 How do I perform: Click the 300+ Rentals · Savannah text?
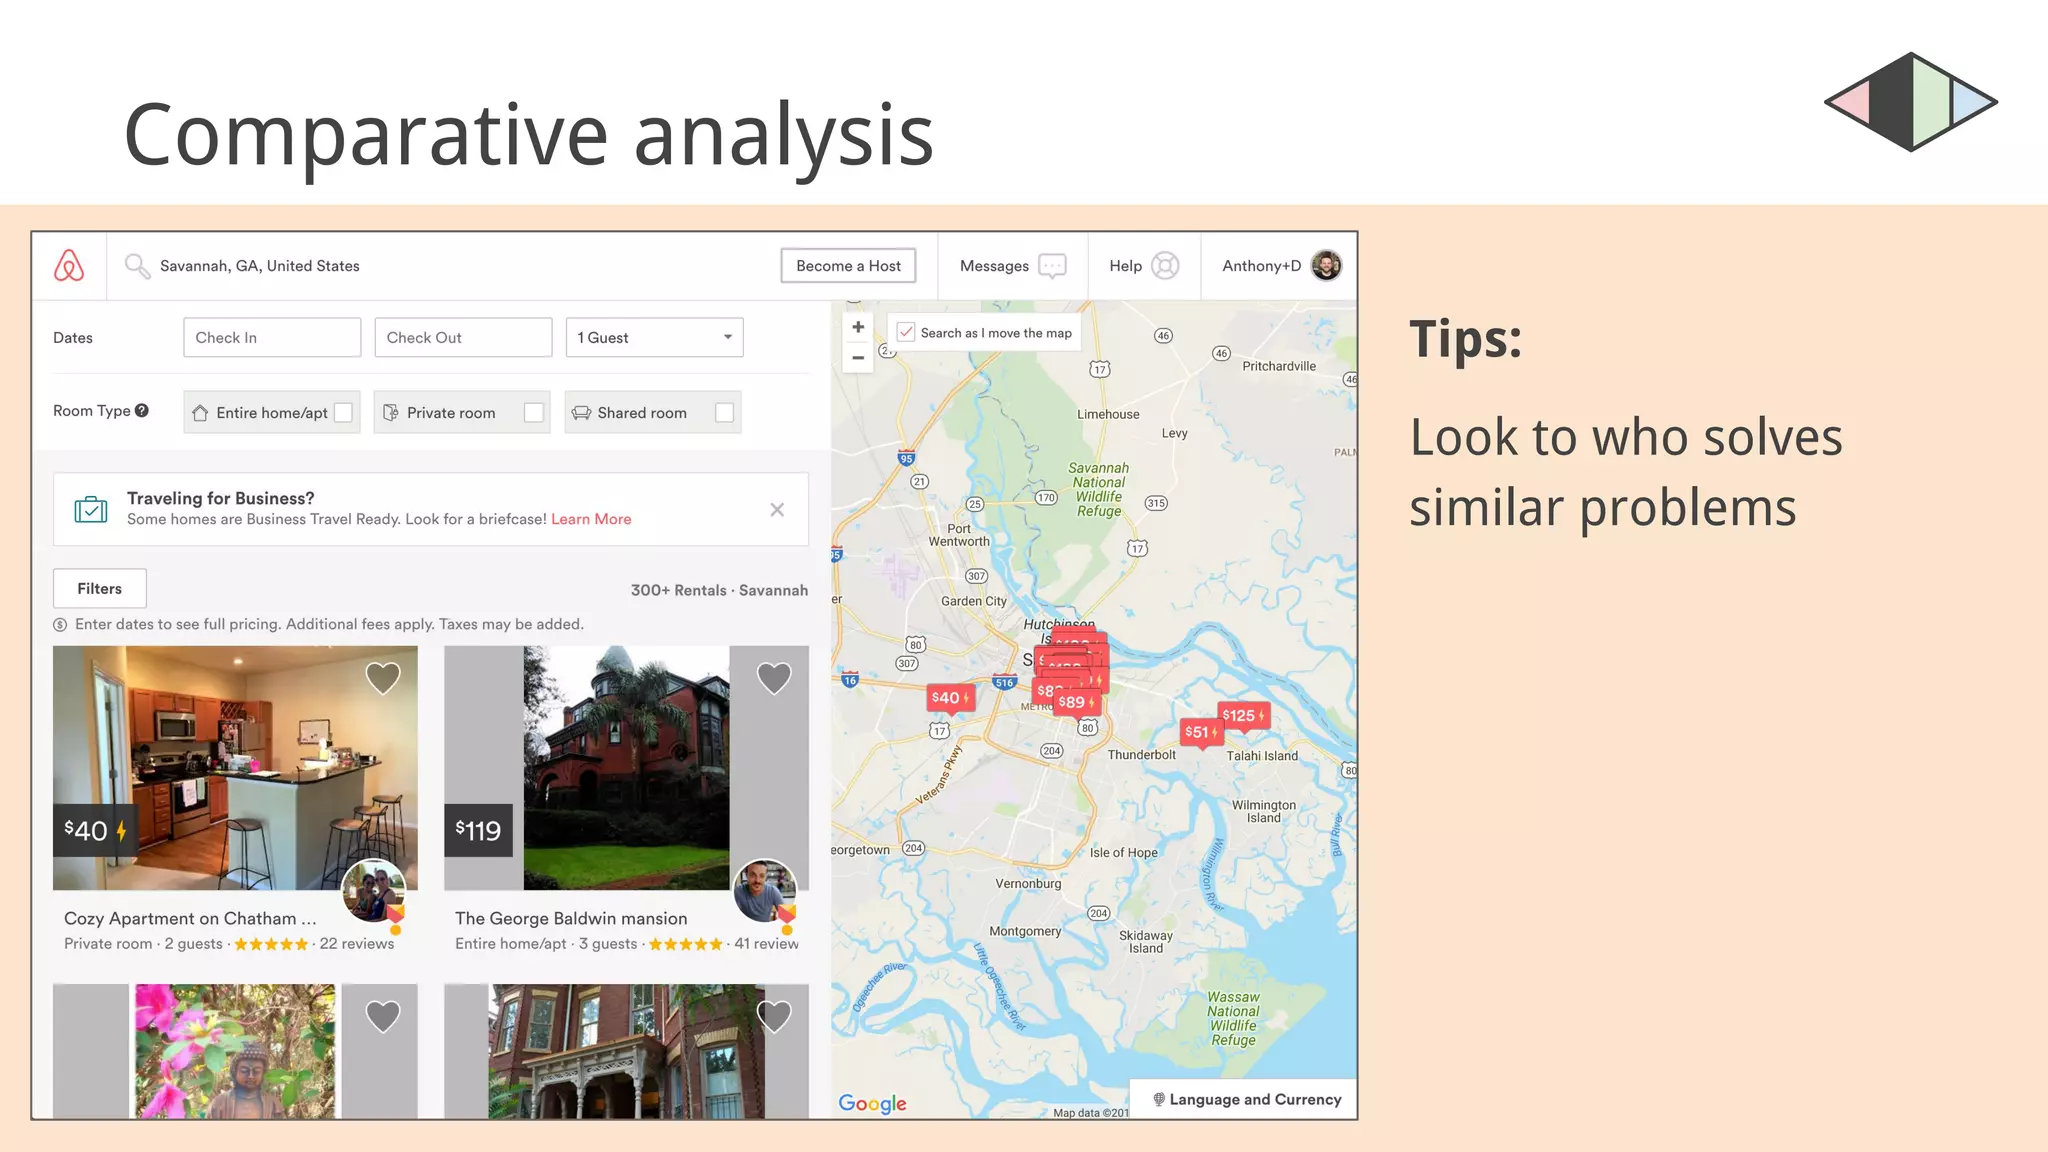tap(719, 590)
